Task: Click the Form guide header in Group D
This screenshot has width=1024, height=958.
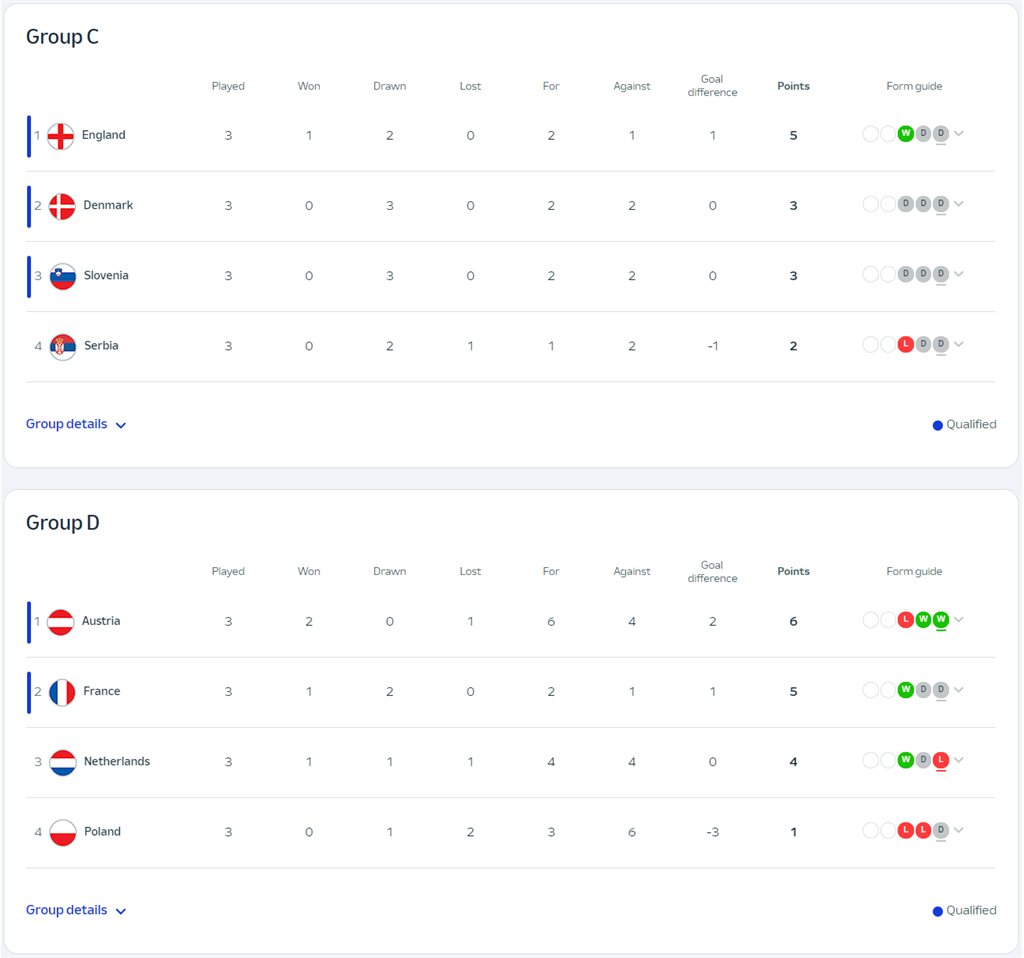Action: tap(914, 571)
